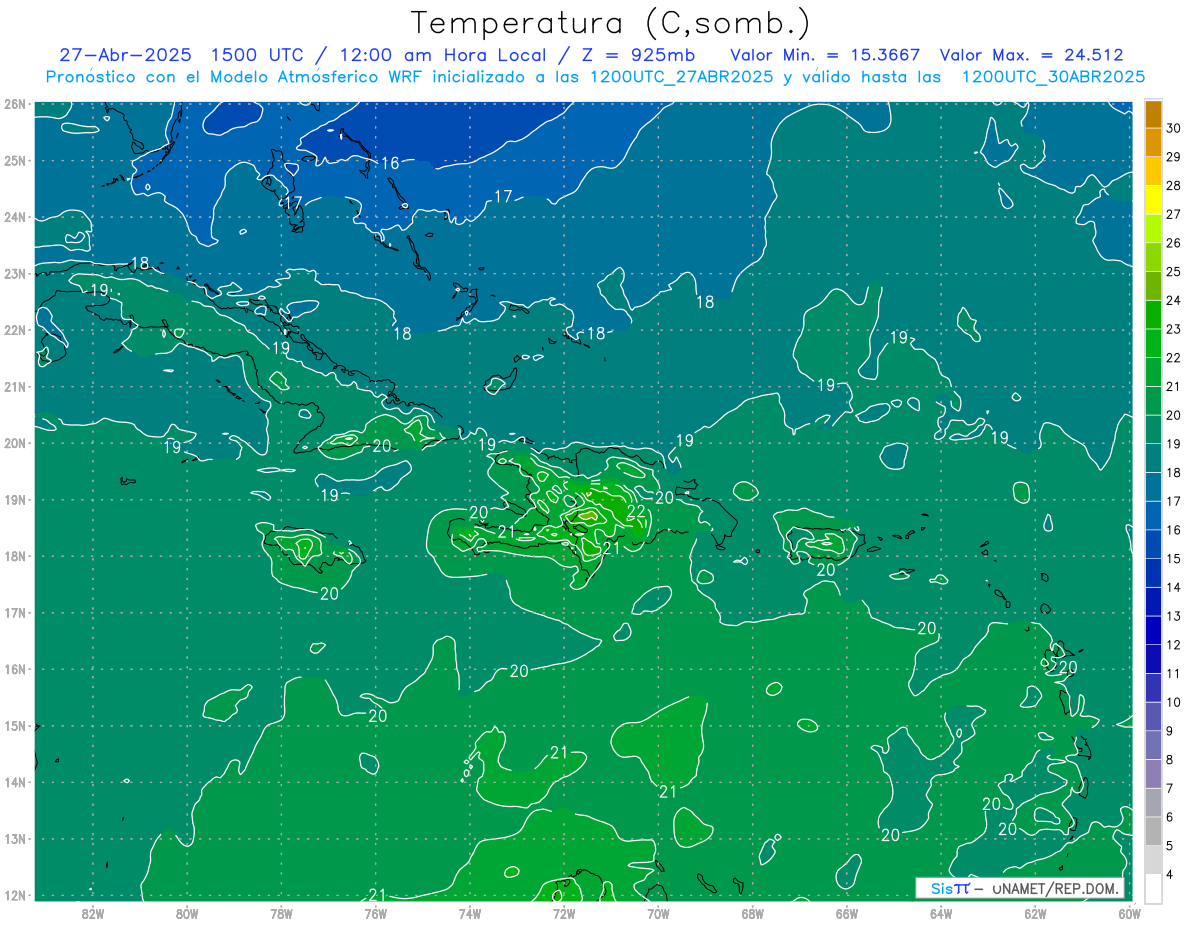The width and height of the screenshot is (1200, 927).
Task: Click the '22' contour label over Hispaniola
Action: (636, 511)
